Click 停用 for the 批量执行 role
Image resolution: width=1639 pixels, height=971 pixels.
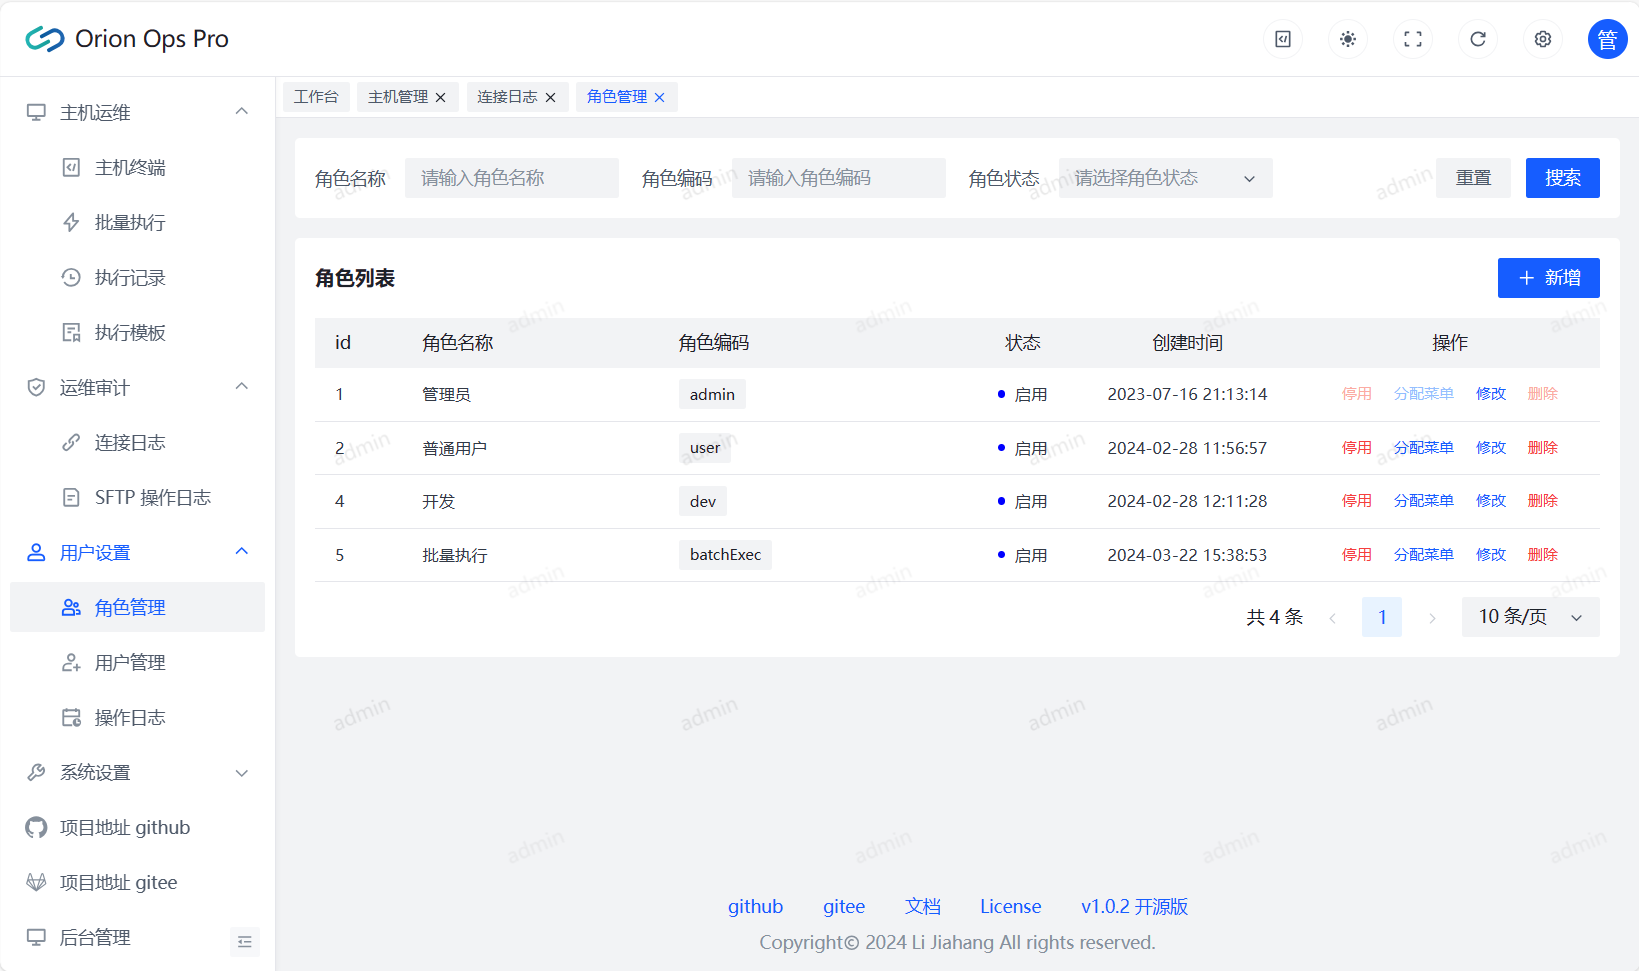[x=1356, y=555]
